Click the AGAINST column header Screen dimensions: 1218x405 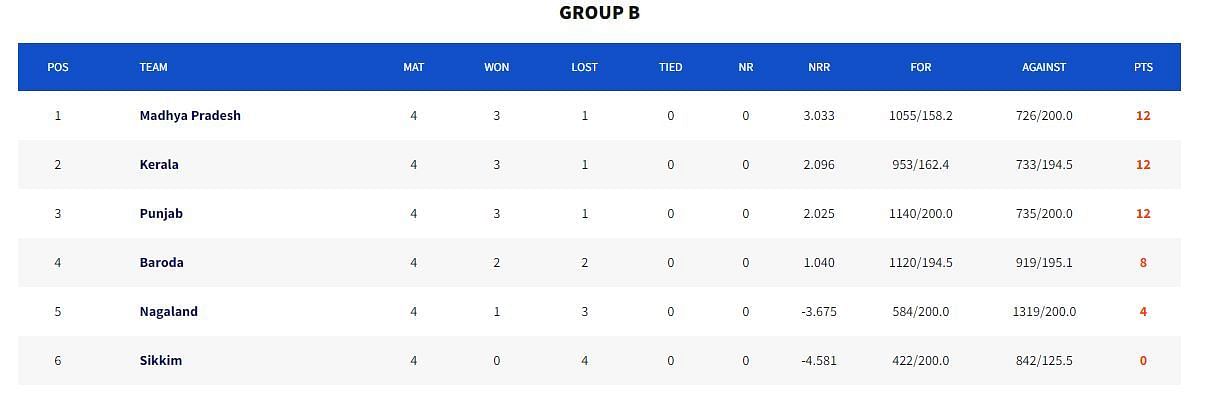1044,67
